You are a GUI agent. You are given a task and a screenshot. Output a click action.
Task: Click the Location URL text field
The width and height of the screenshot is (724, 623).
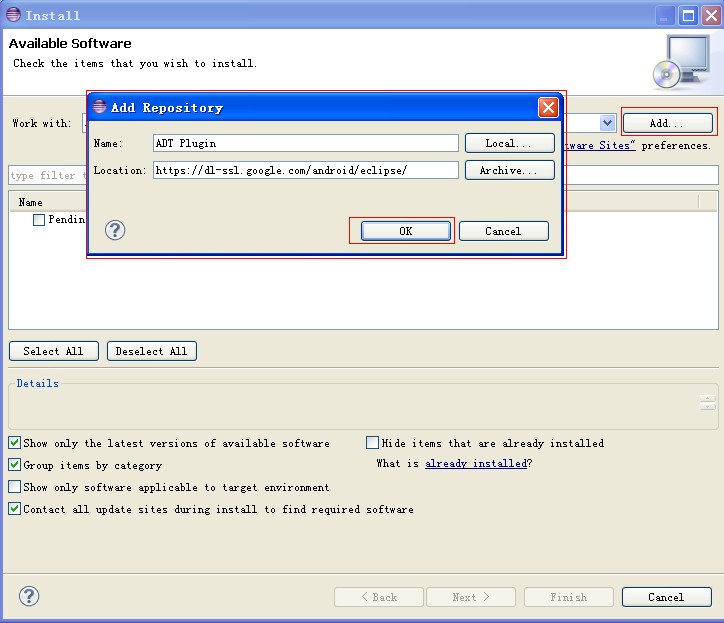[305, 170]
